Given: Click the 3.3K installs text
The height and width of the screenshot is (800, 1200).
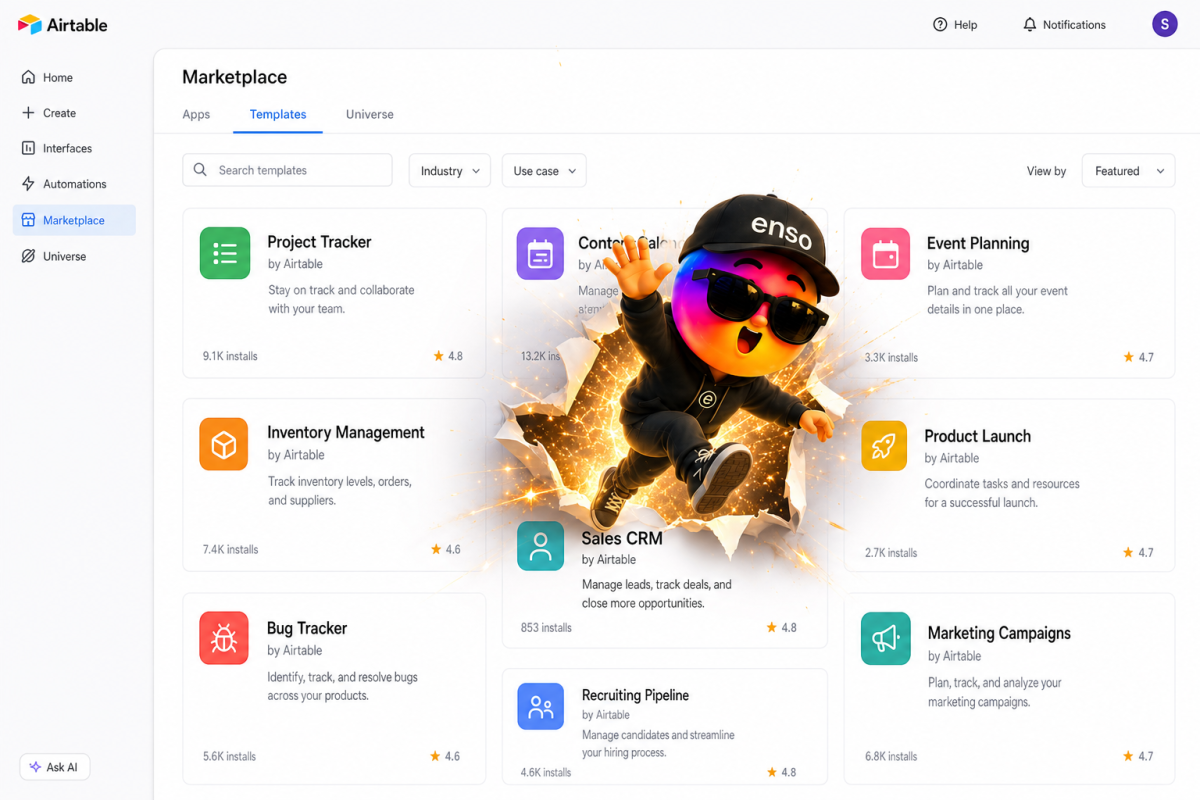Looking at the screenshot, I should 891,357.
